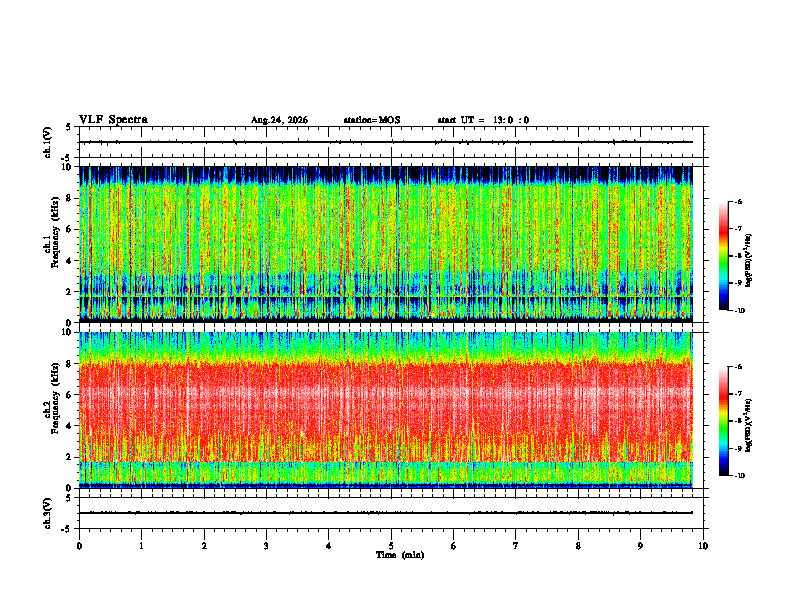Click the -6 label on upper color bar

point(738,201)
